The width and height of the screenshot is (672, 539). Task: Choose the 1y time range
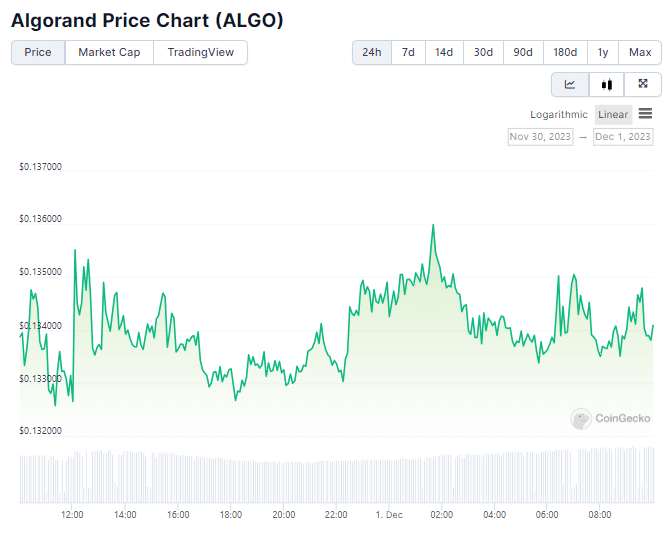pyautogui.click(x=603, y=52)
